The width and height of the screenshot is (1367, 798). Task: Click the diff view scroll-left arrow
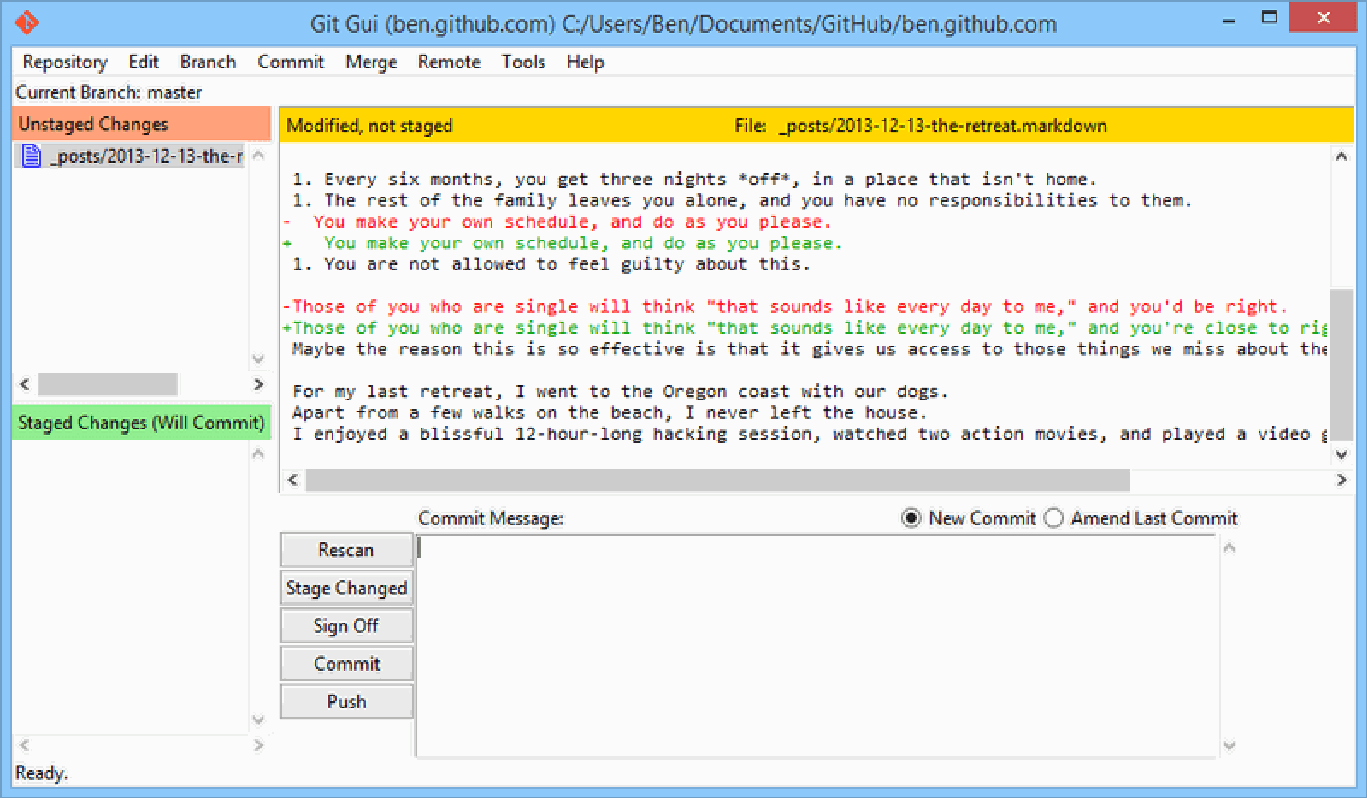click(292, 481)
